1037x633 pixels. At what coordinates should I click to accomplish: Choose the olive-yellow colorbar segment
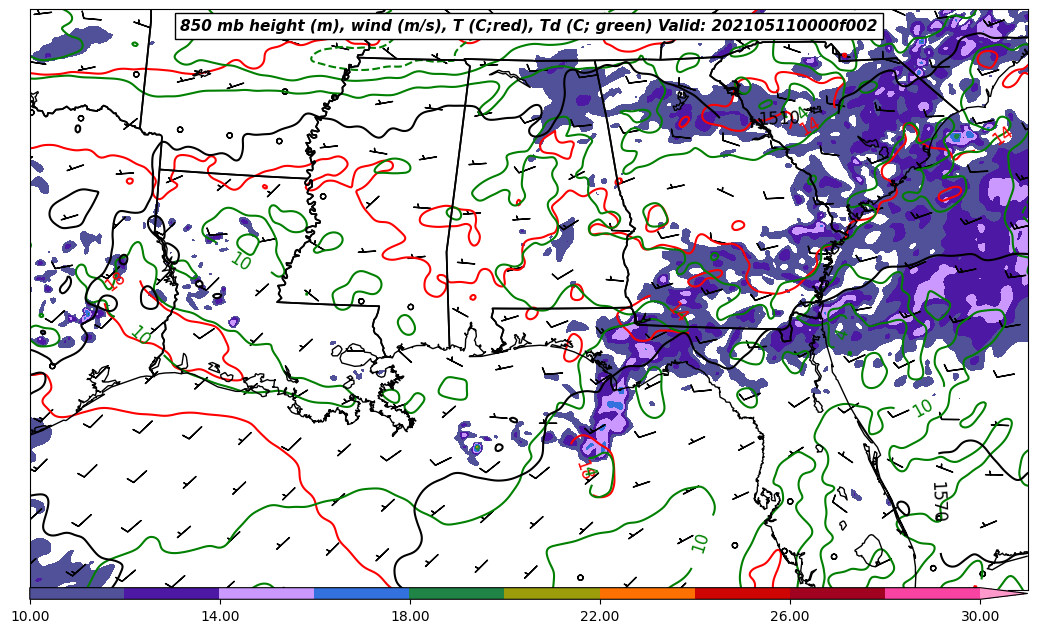pyautogui.click(x=552, y=593)
